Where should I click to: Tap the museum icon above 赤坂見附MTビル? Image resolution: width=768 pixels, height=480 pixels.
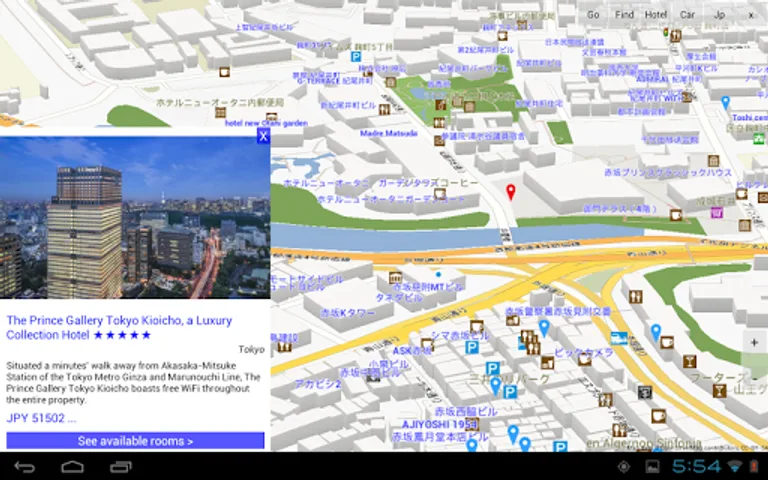tap(395, 277)
